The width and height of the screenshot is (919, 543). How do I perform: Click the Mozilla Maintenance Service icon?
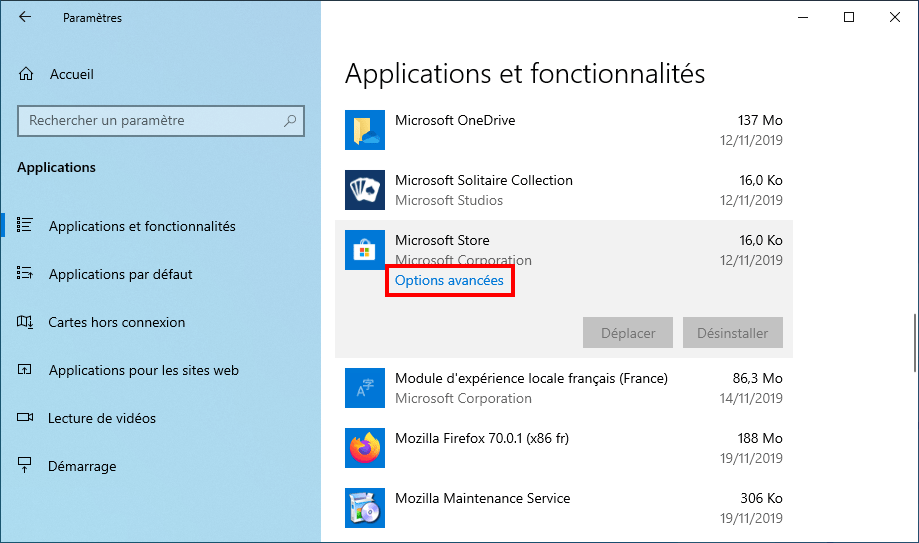tap(365, 507)
